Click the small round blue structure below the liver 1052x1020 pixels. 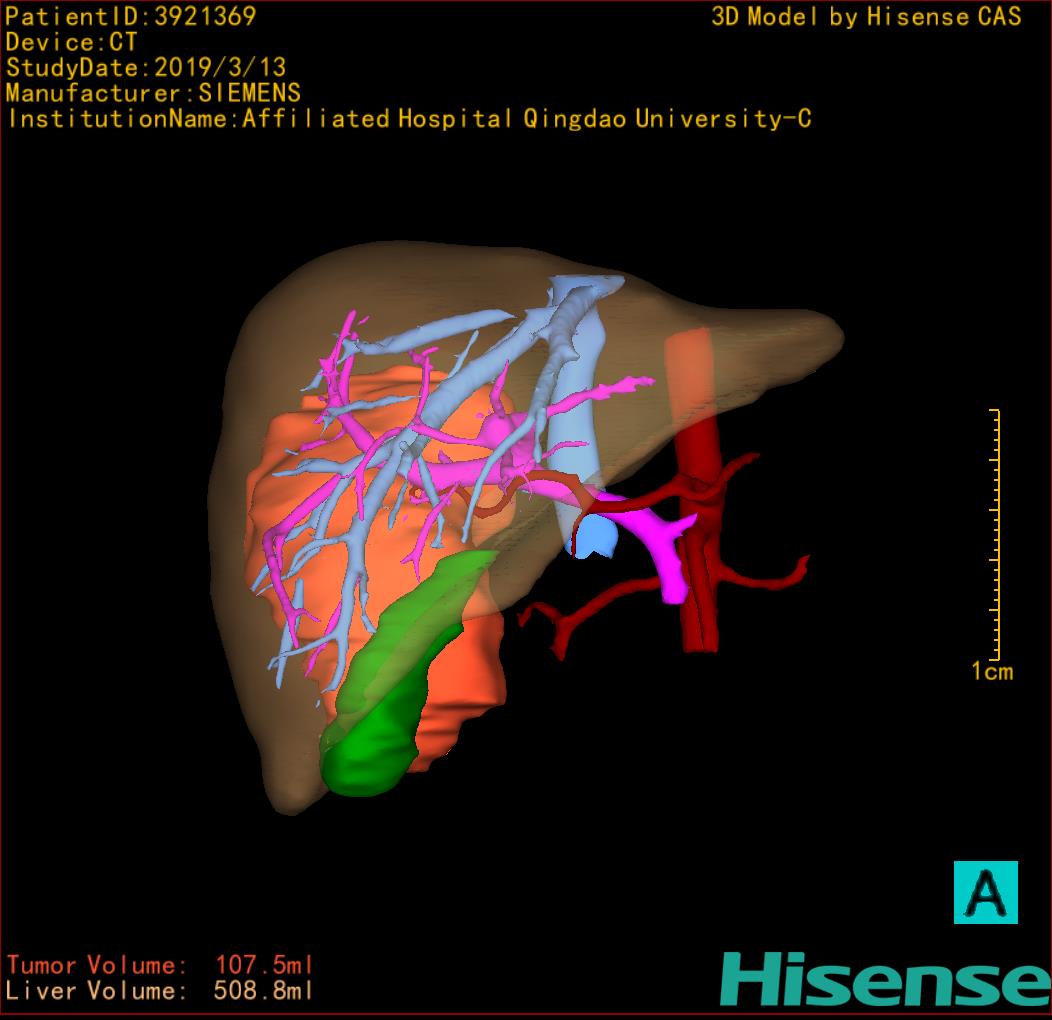[x=594, y=538]
